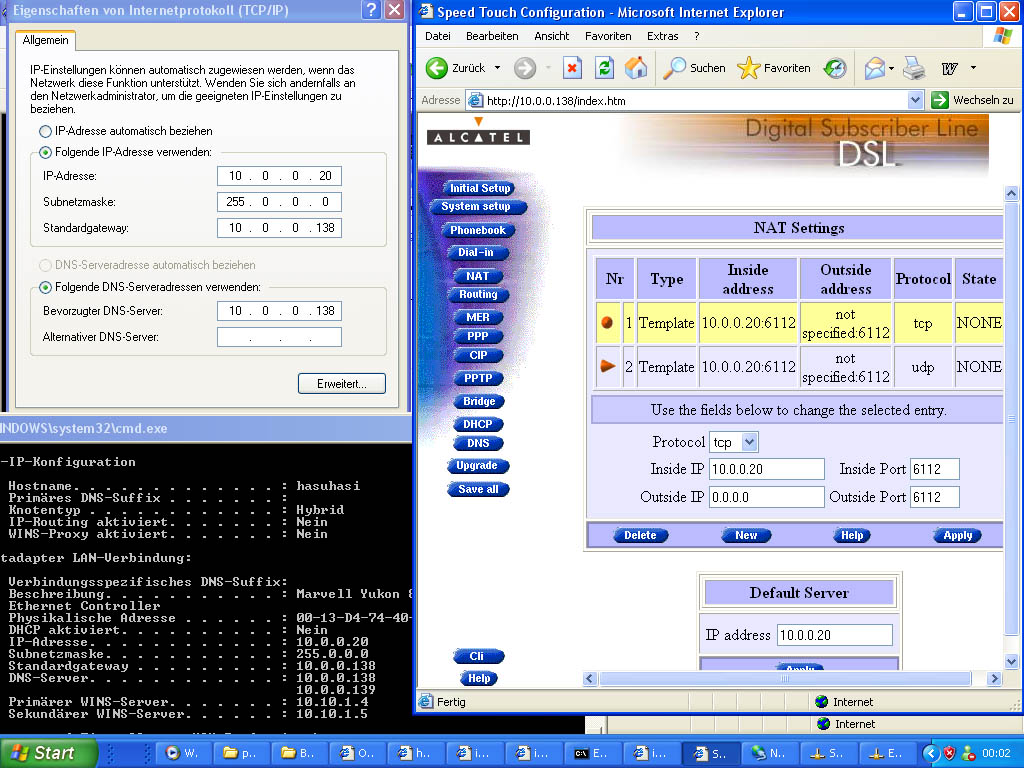Click the page's vertical scrollbar up arrow
Screen dimensions: 1024x768
pyautogui.click(x=1011, y=194)
